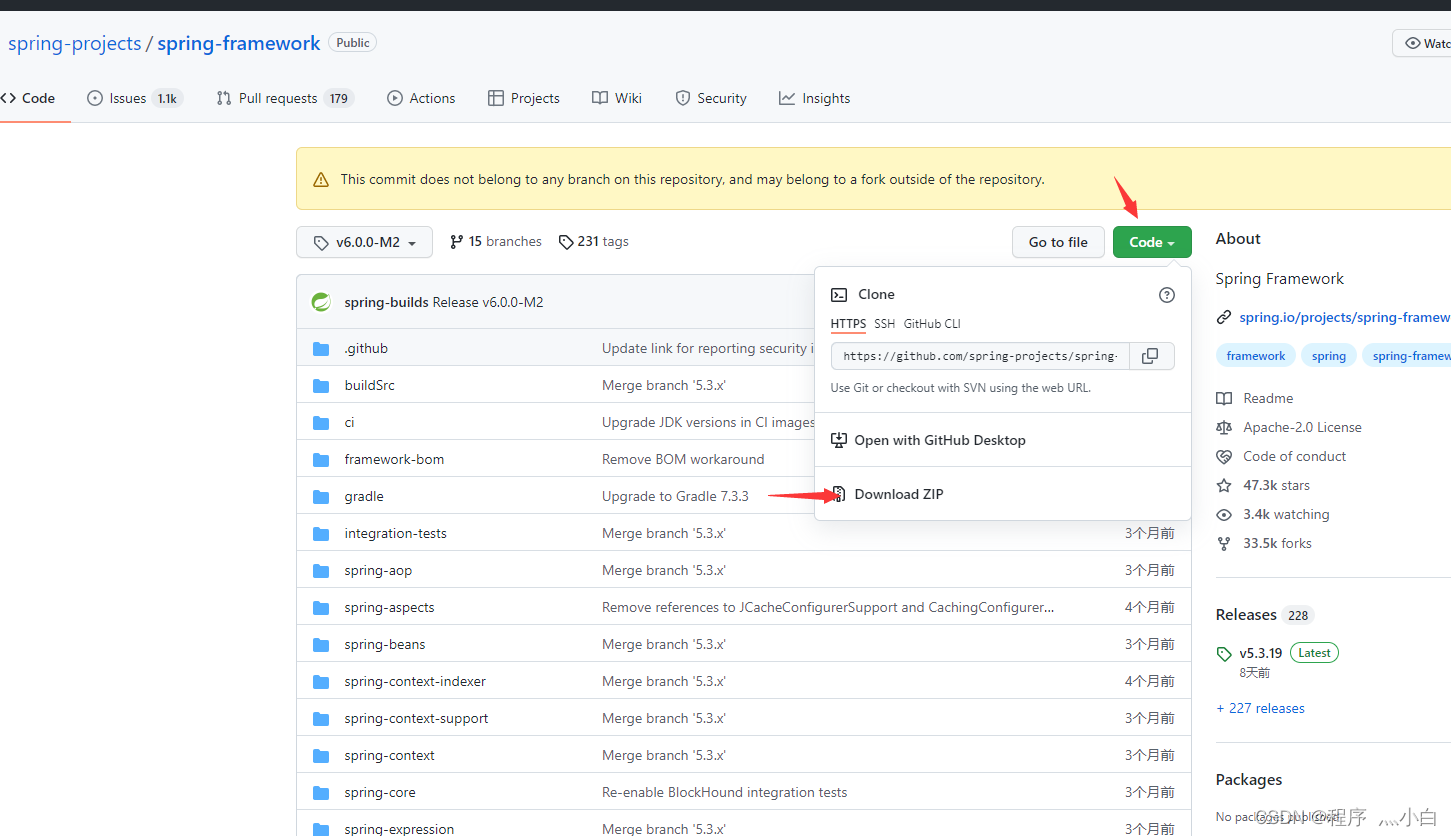Screen dimensions: 1451x836
Task: Open Upgrade to Gradle 7.3.3 commit message
Action: point(675,496)
